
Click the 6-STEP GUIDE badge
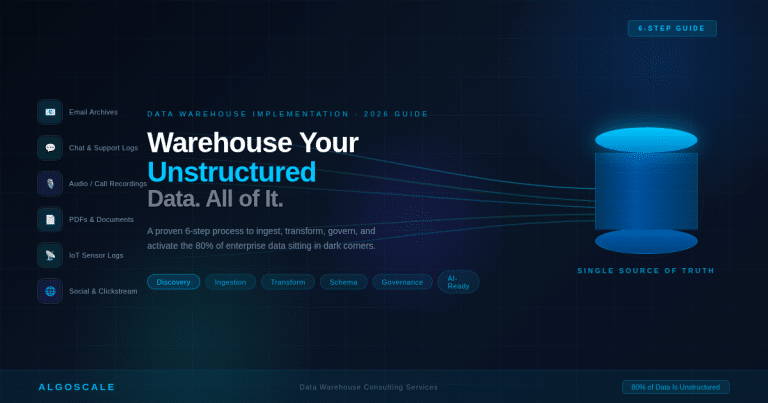click(672, 28)
